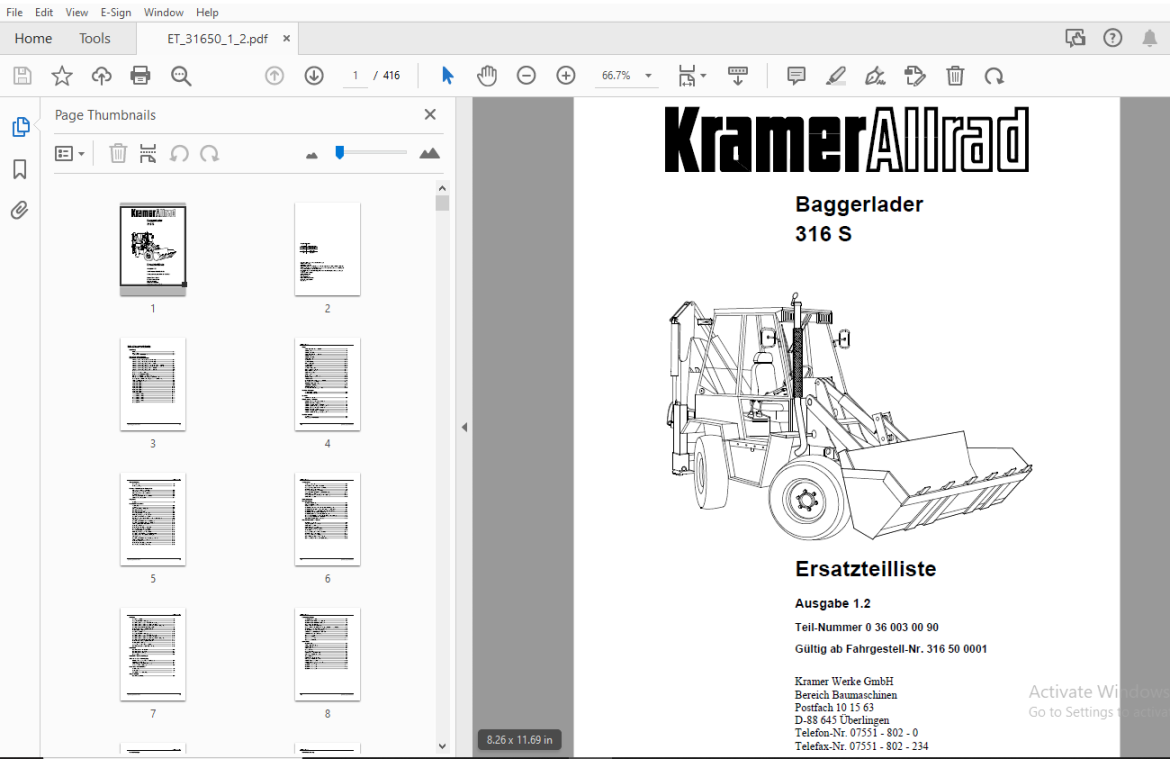Click the Ersatzteilliste heading text
This screenshot has width=1170, height=759.
click(x=866, y=569)
